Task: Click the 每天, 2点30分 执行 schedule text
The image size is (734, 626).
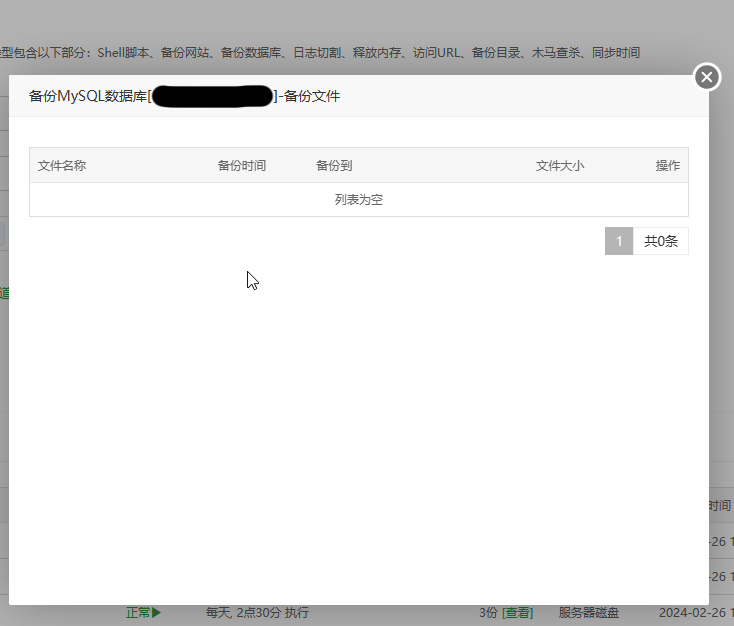Action: point(257,612)
